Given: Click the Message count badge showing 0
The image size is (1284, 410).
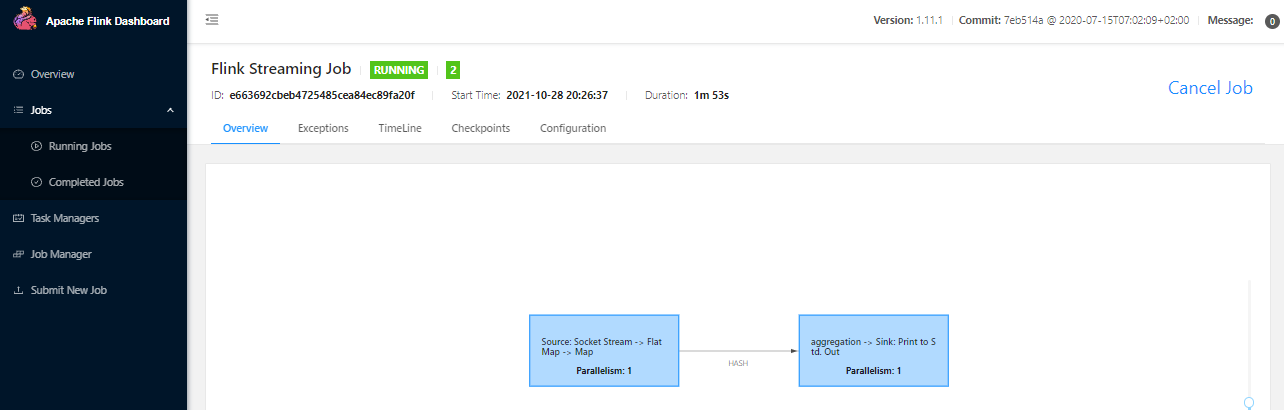Looking at the screenshot, I should coord(1272,22).
